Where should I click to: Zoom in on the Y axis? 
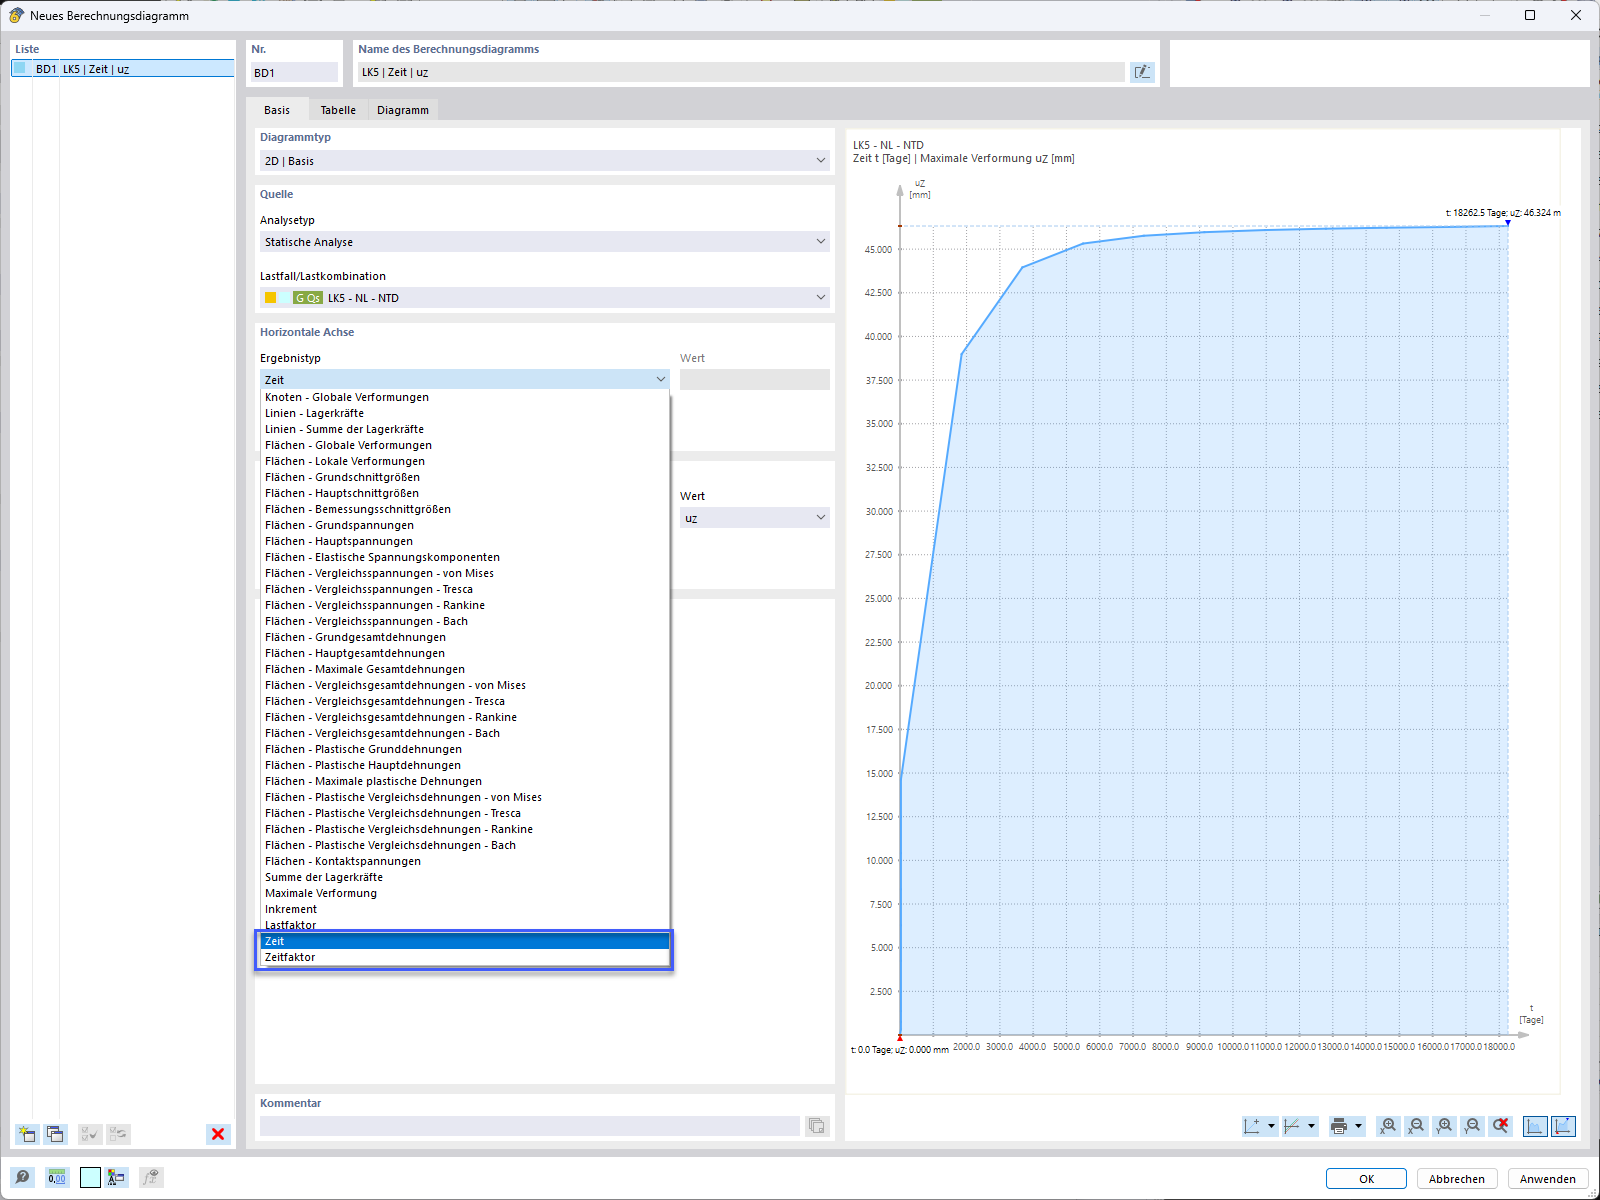pyautogui.click(x=1444, y=1126)
